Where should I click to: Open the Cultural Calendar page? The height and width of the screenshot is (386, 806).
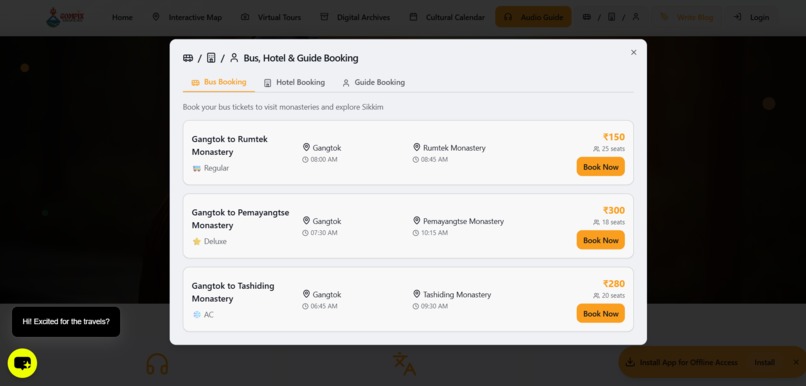(447, 17)
